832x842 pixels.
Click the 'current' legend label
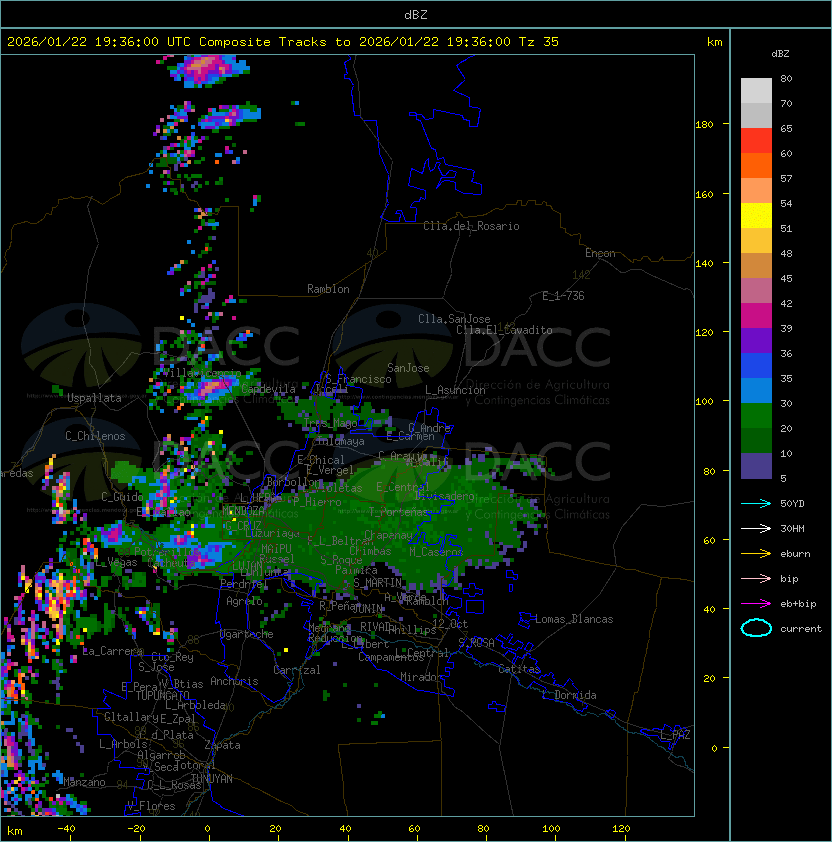[x=801, y=629]
